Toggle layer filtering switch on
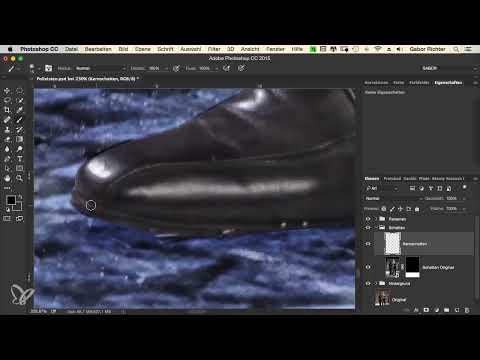This screenshot has width=480, height=360. 464,187
